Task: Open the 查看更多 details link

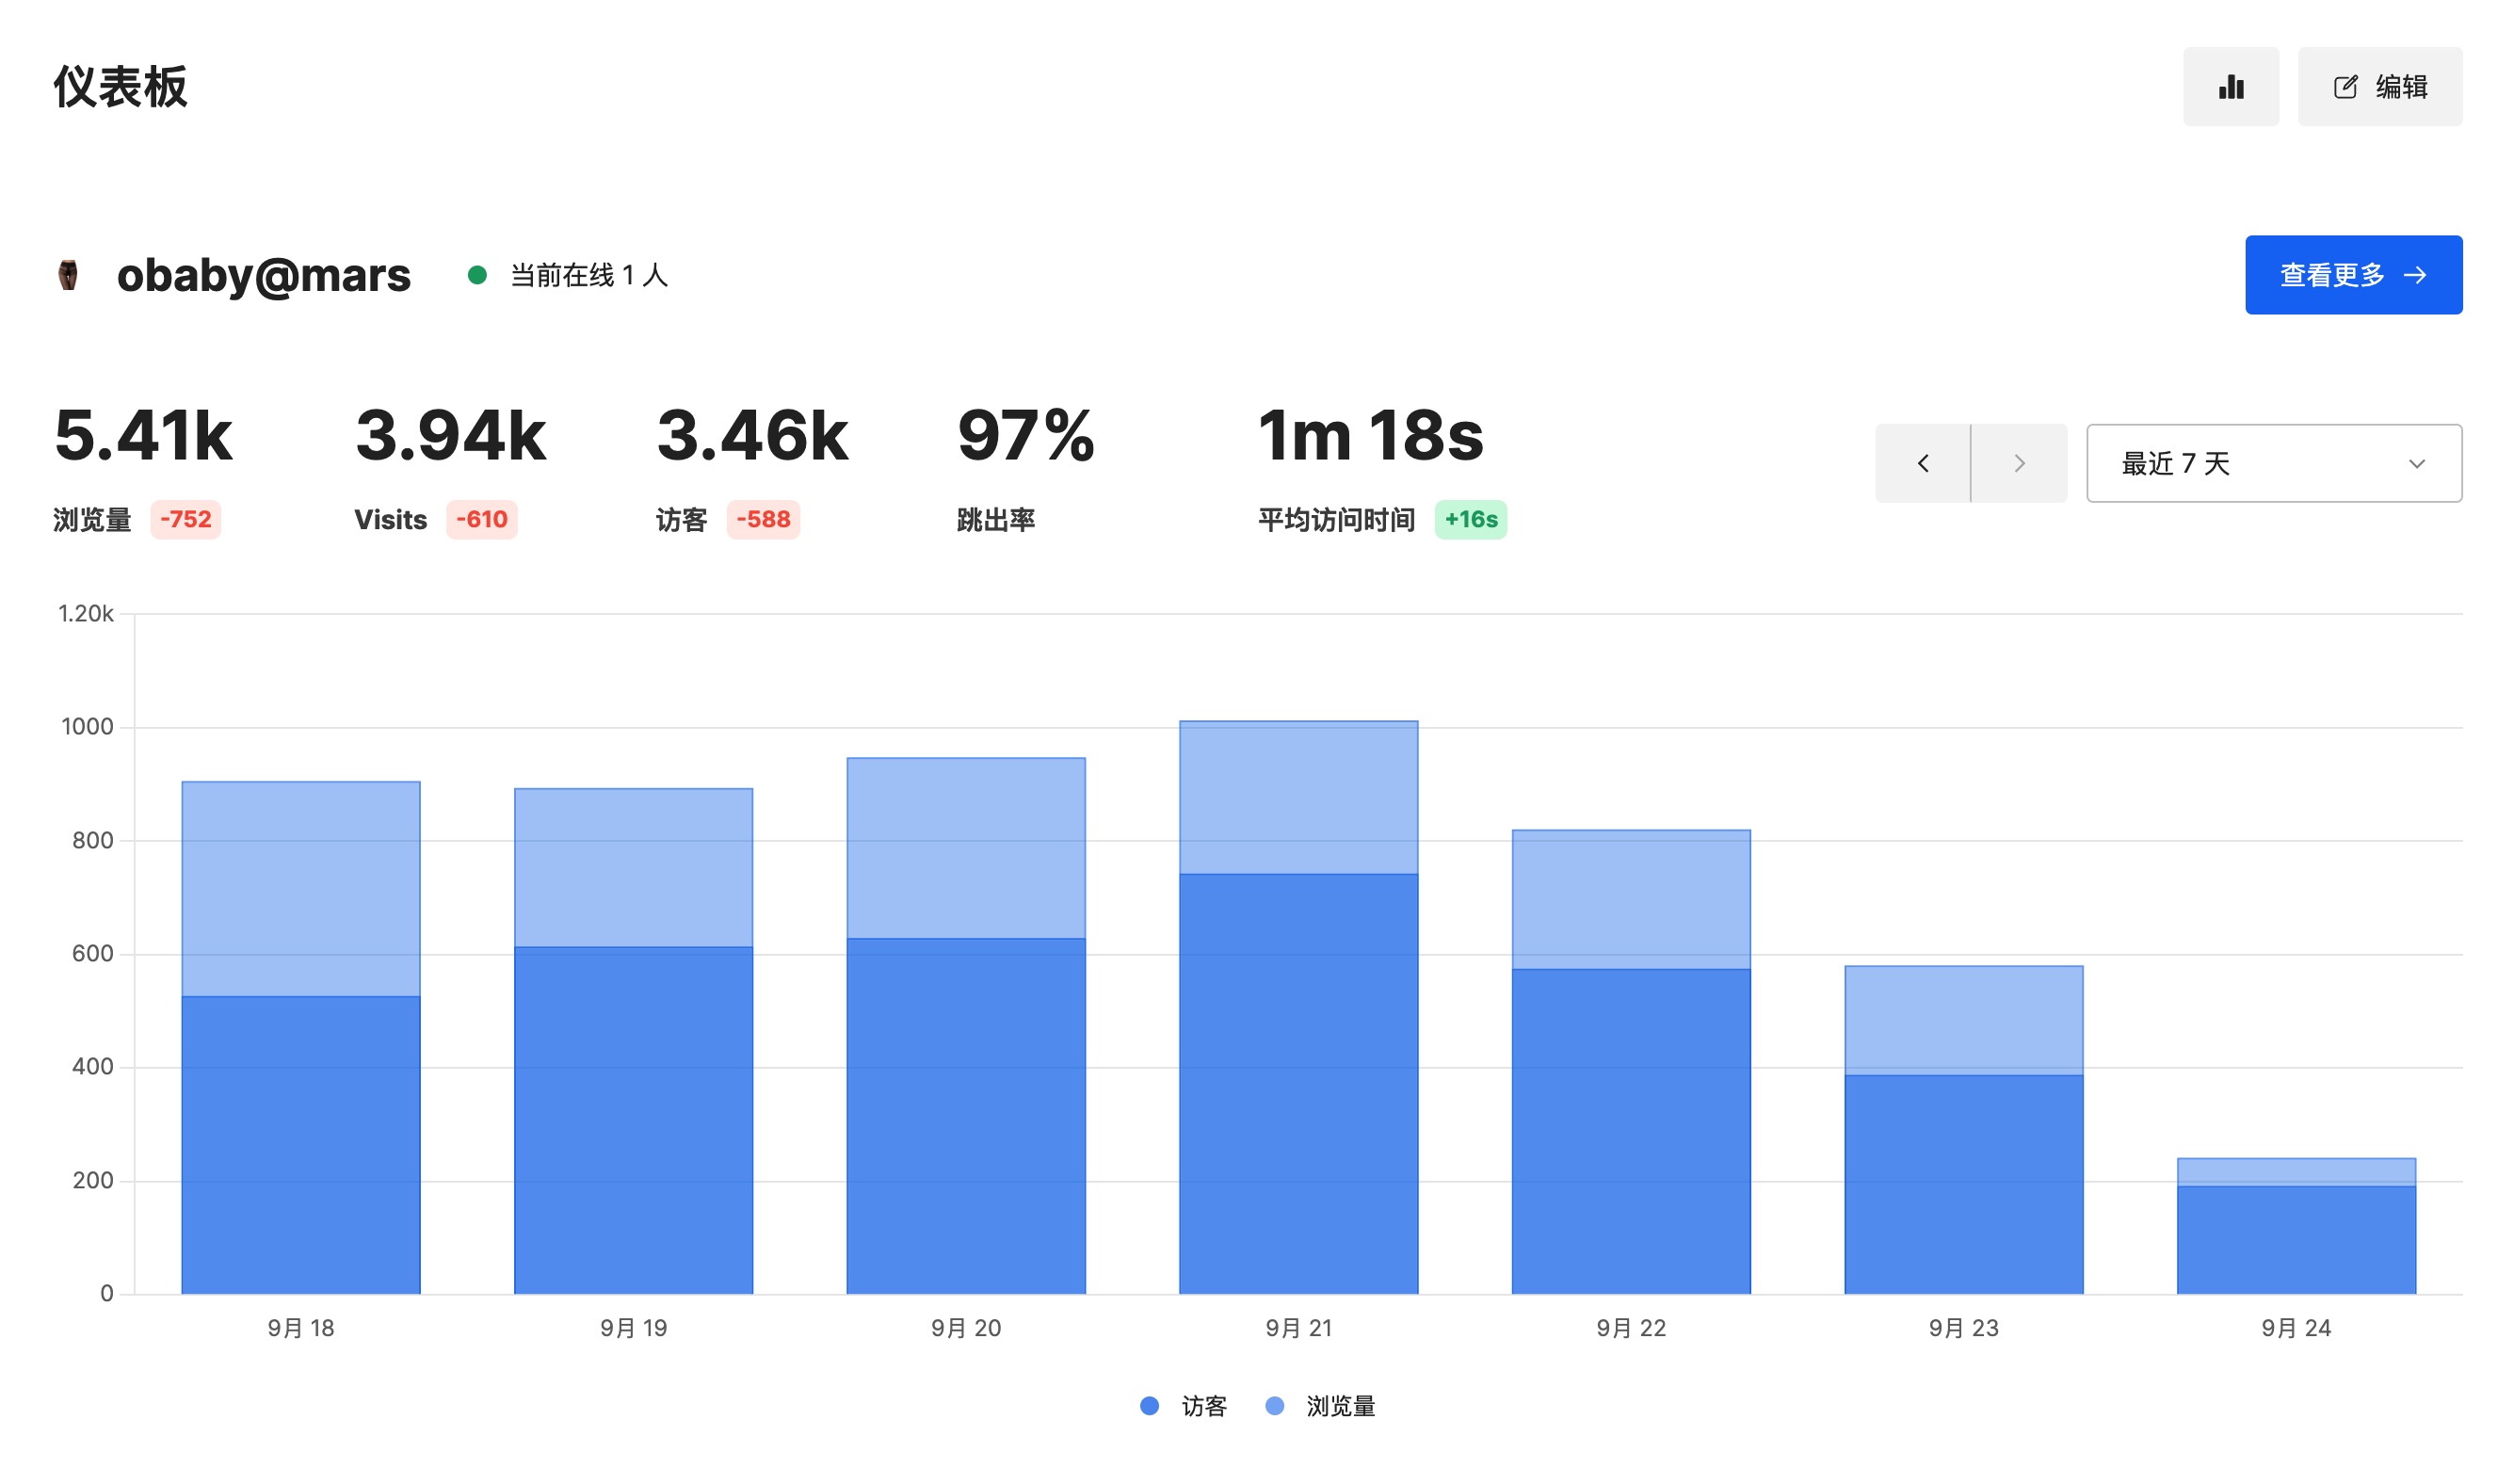Action: point(2353,275)
